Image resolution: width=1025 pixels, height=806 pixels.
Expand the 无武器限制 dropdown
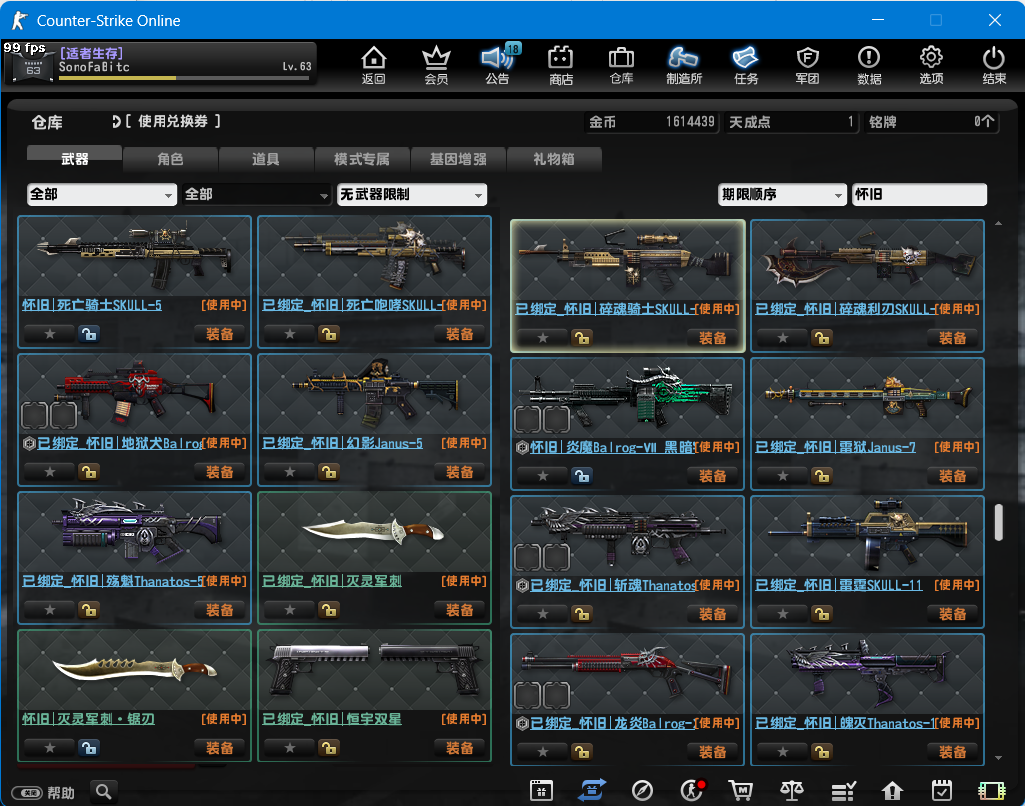click(412, 194)
